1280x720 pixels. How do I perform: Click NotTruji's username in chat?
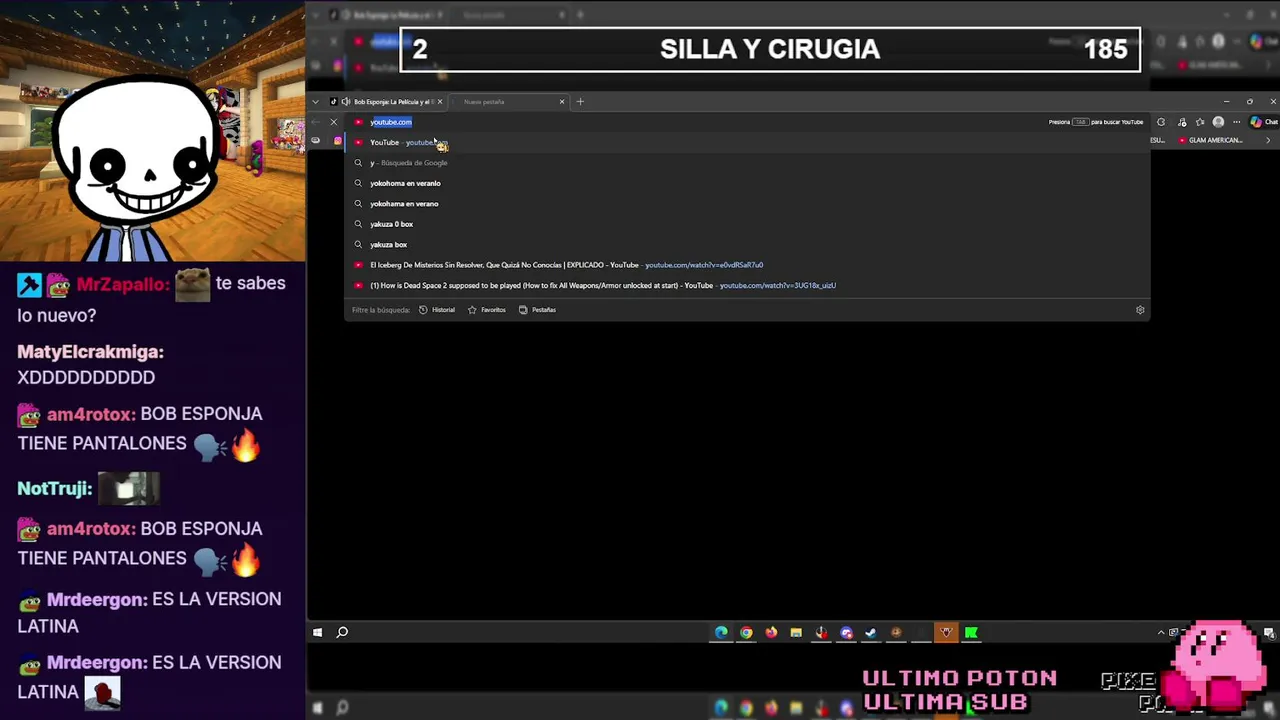[x=55, y=489]
